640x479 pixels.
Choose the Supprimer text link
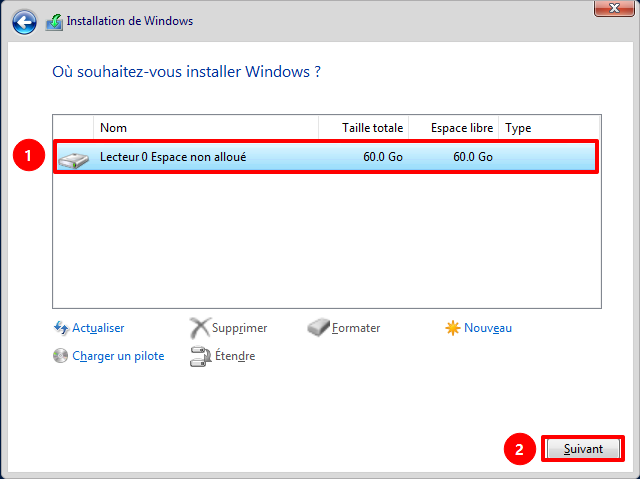point(239,328)
